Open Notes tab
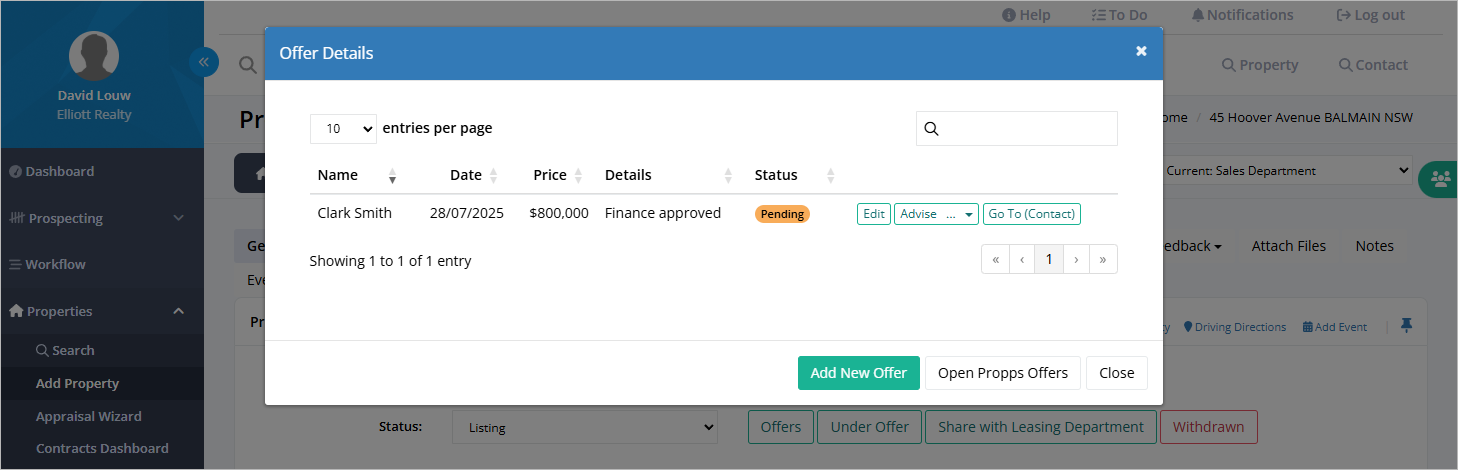Viewport: 1458px width, 470px height. (x=1375, y=246)
